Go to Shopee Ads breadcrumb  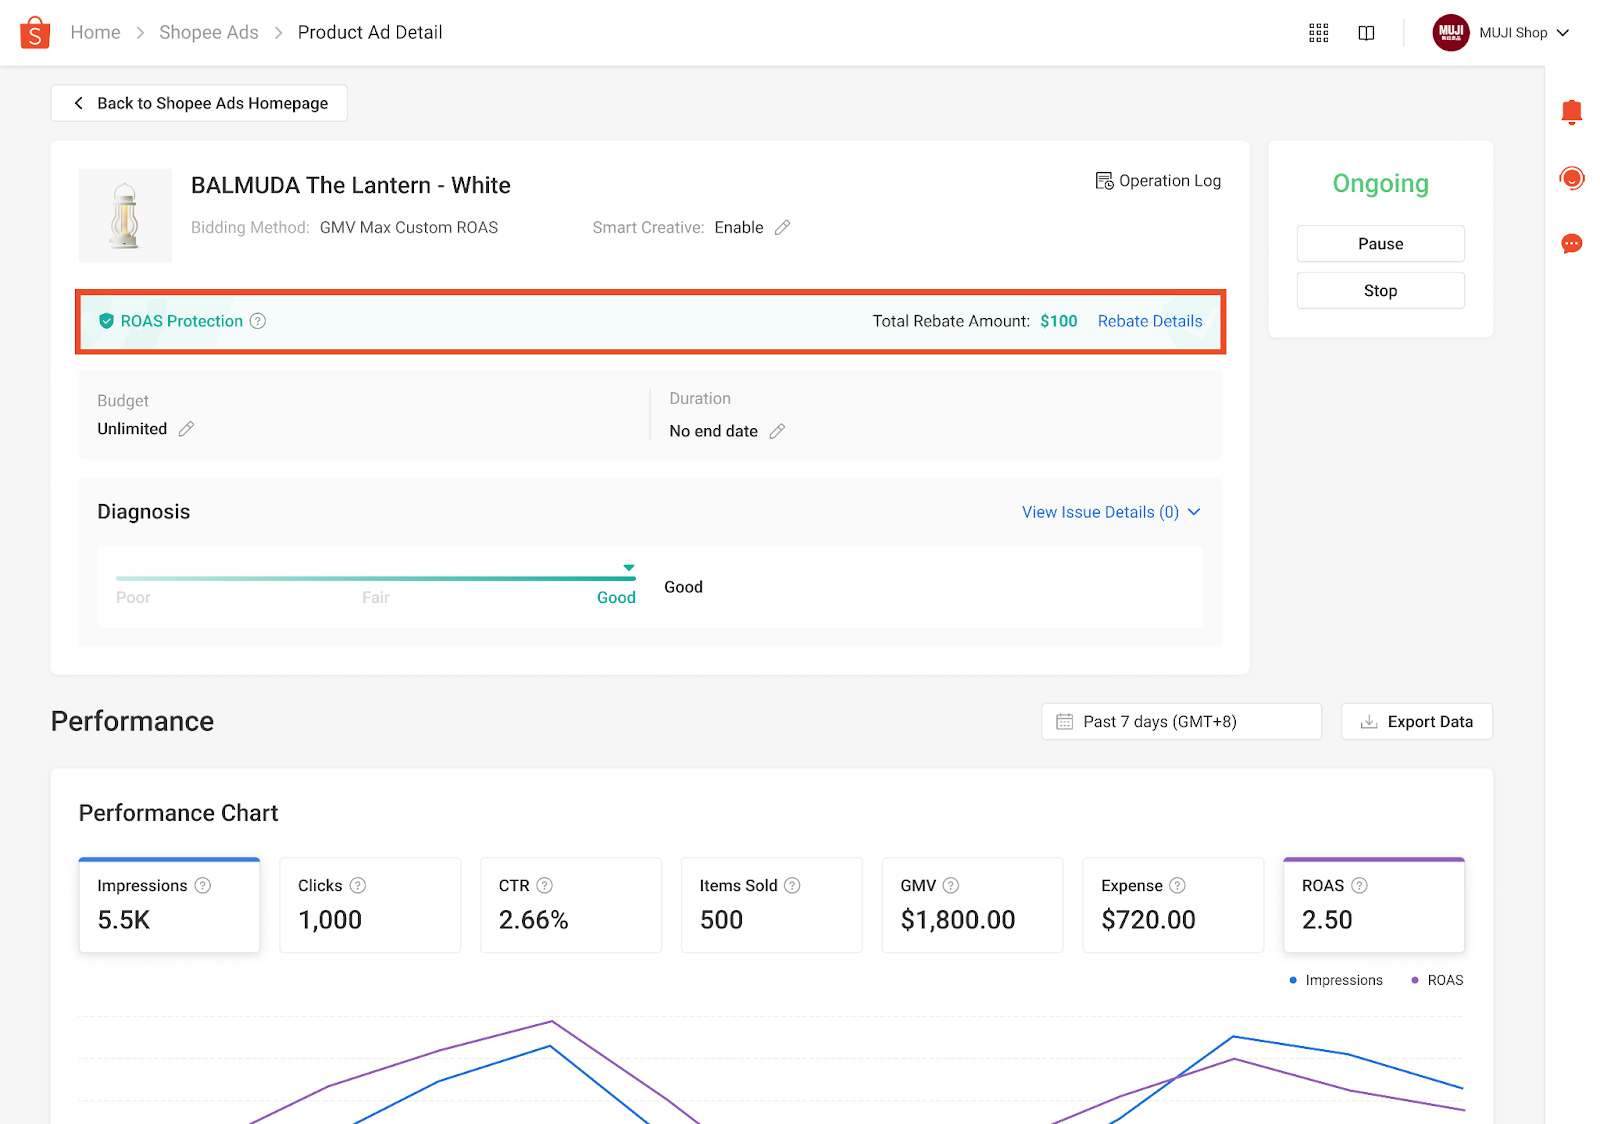tap(209, 33)
